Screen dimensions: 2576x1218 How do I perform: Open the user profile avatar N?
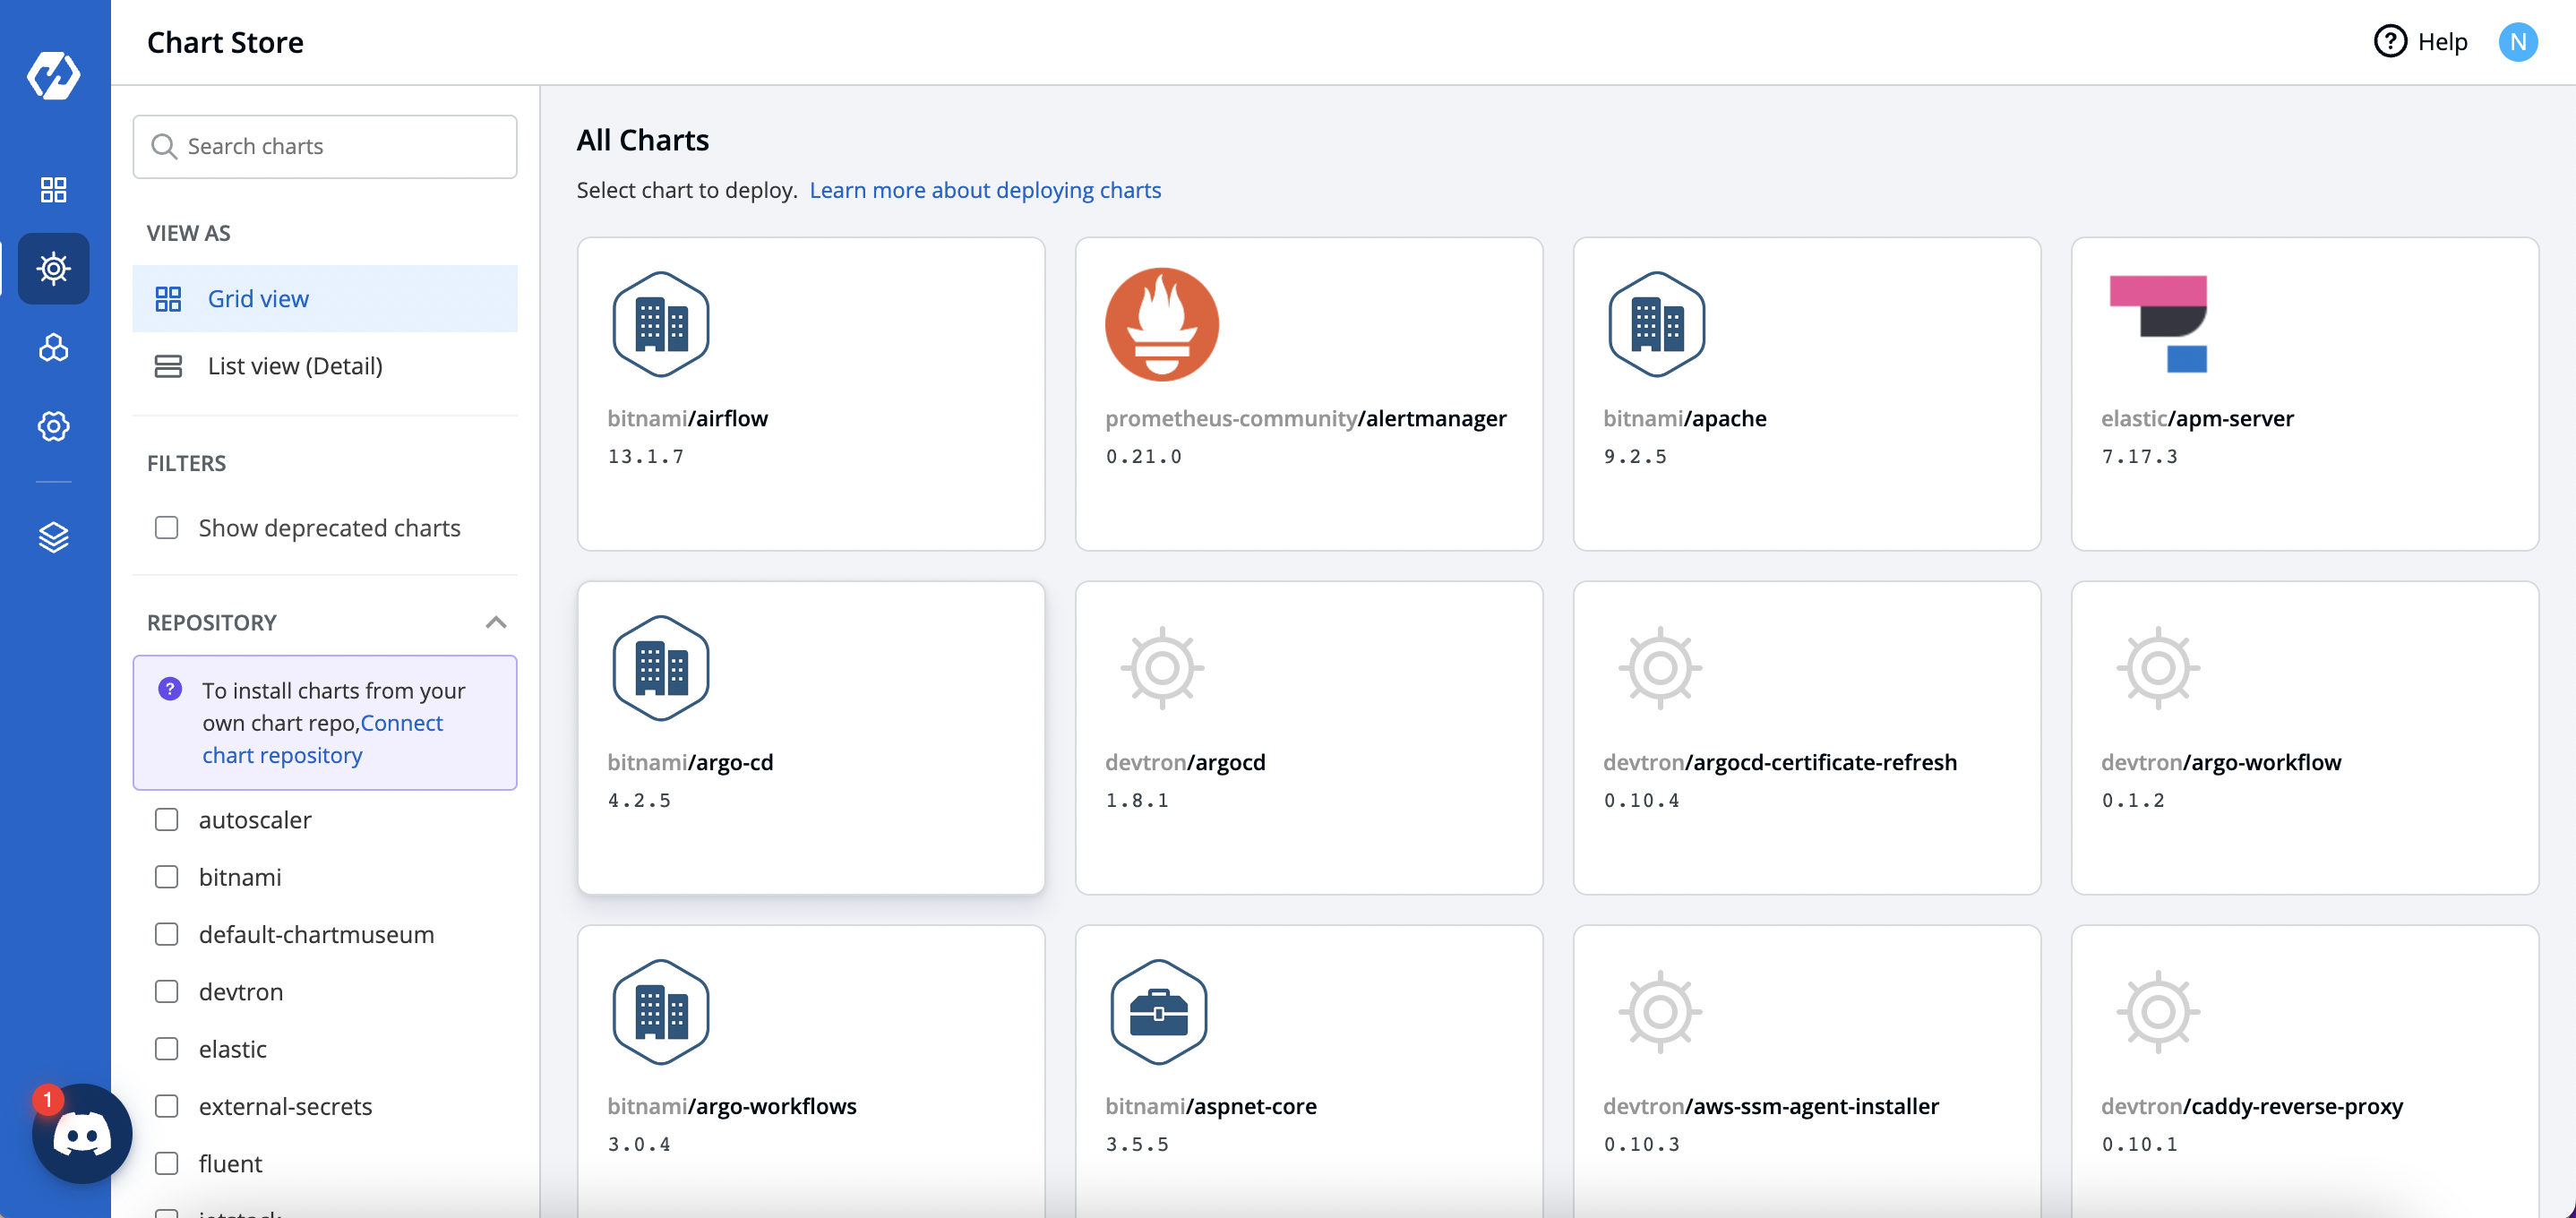click(2517, 42)
